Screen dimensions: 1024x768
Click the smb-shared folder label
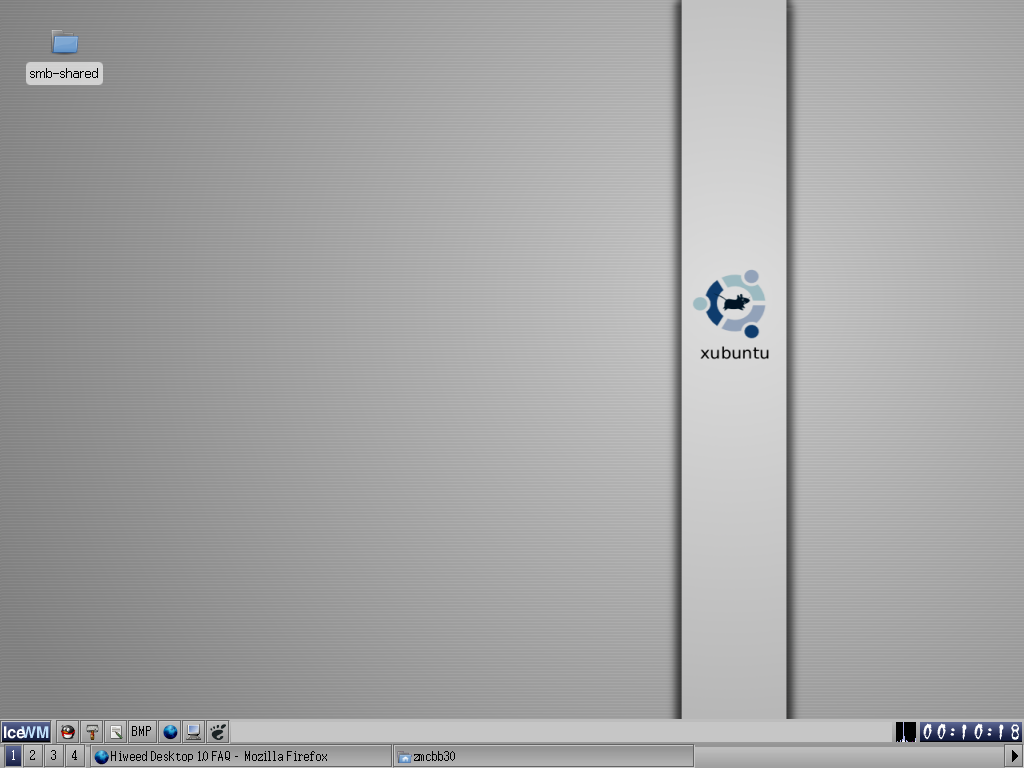click(x=64, y=73)
